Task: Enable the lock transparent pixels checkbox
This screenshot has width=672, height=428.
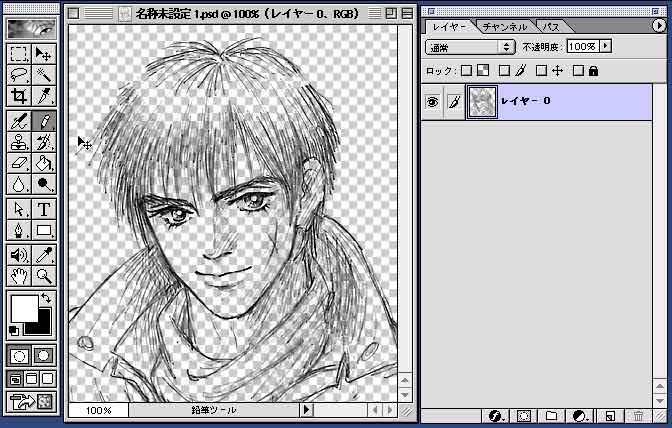Action: pyautogui.click(x=465, y=71)
